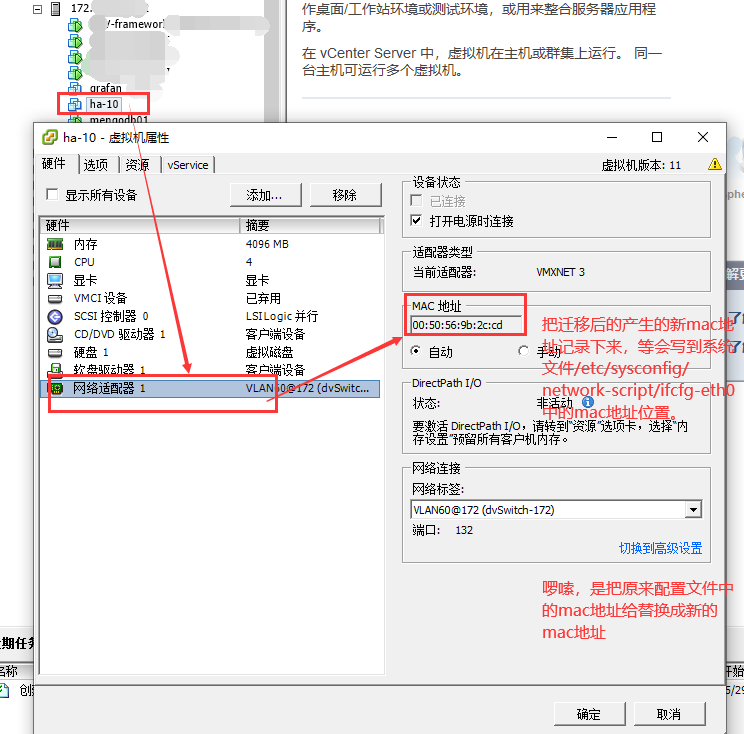Click the VMXNET 3 adapter type text
This screenshot has height=734, width=744.
[x=560, y=272]
